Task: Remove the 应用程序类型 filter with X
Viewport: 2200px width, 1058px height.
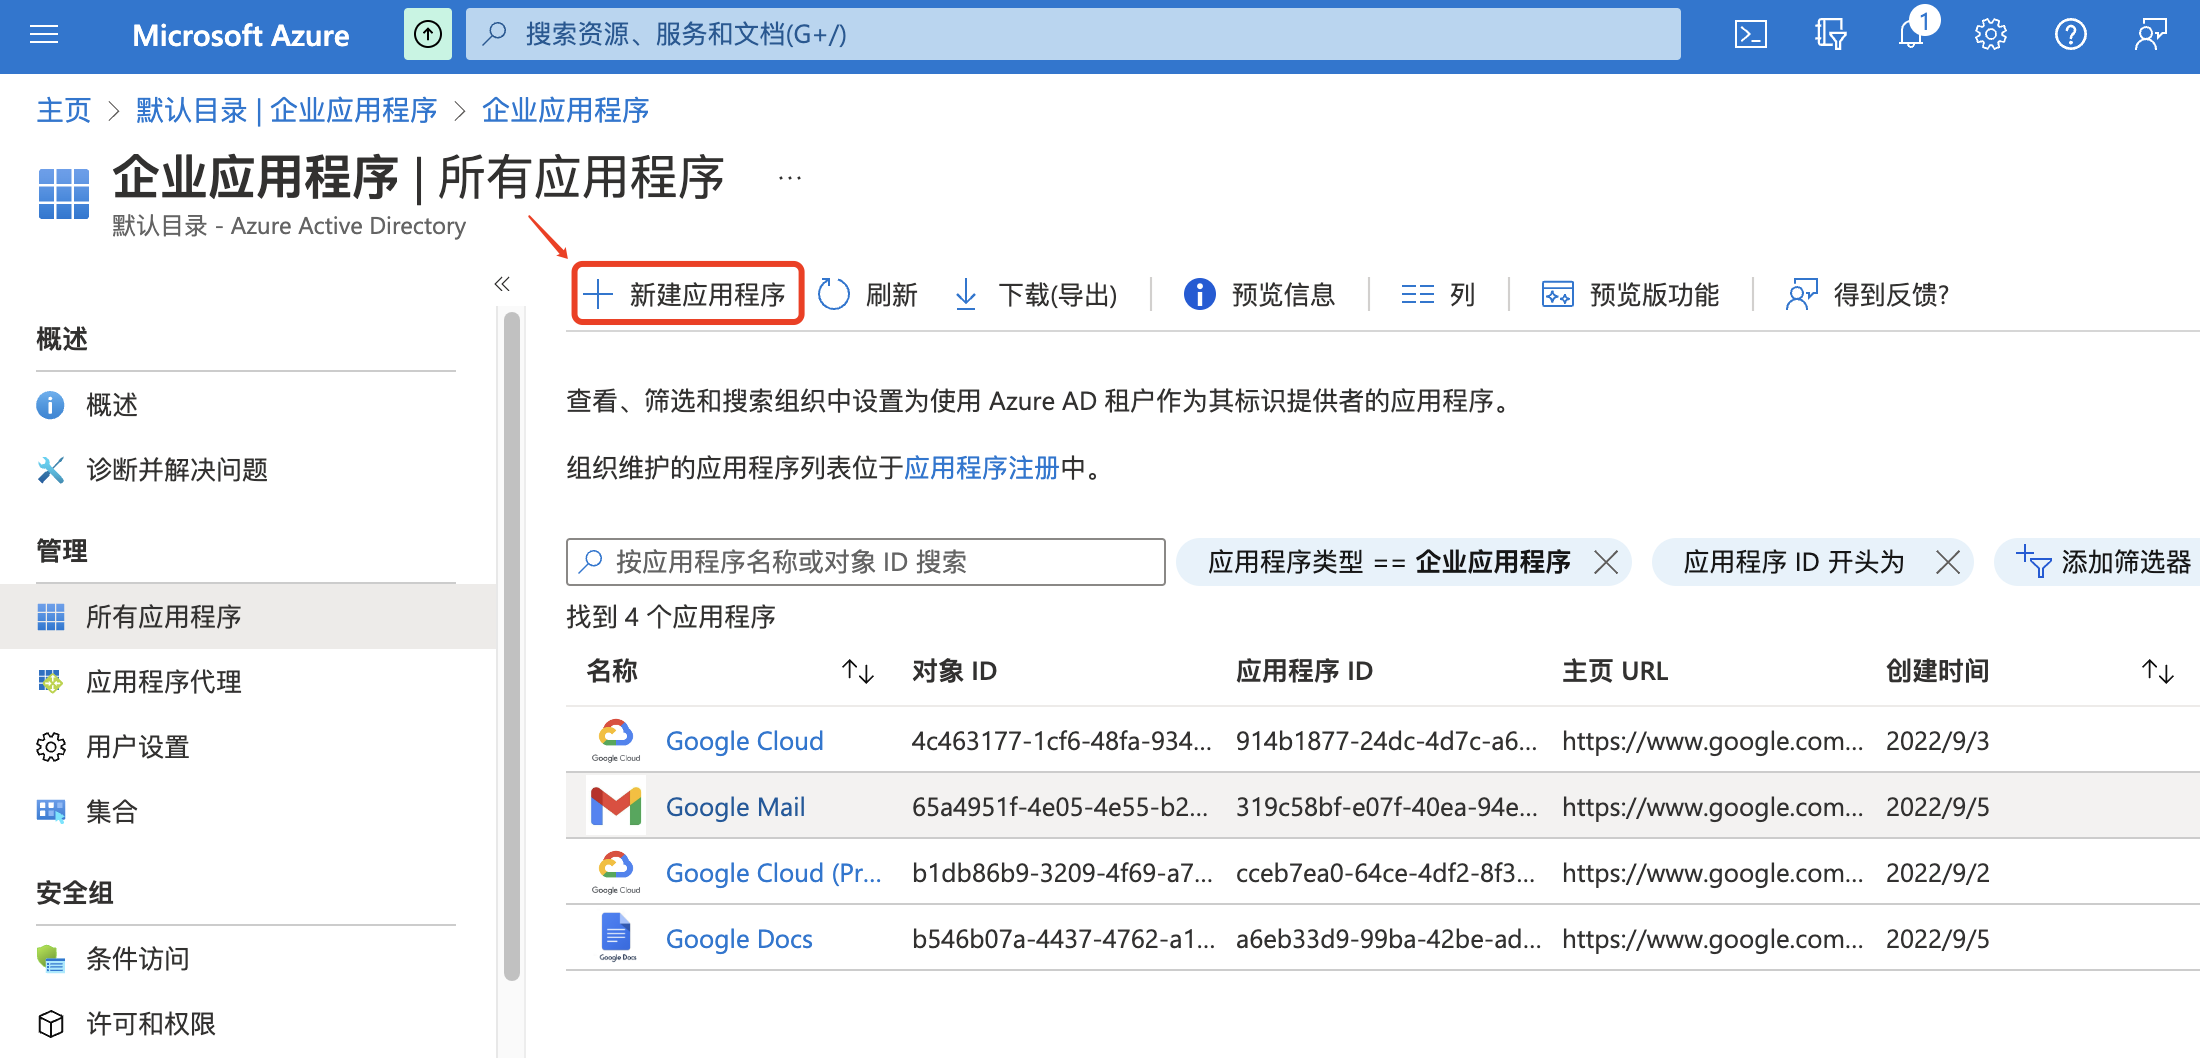Action: (x=1606, y=562)
